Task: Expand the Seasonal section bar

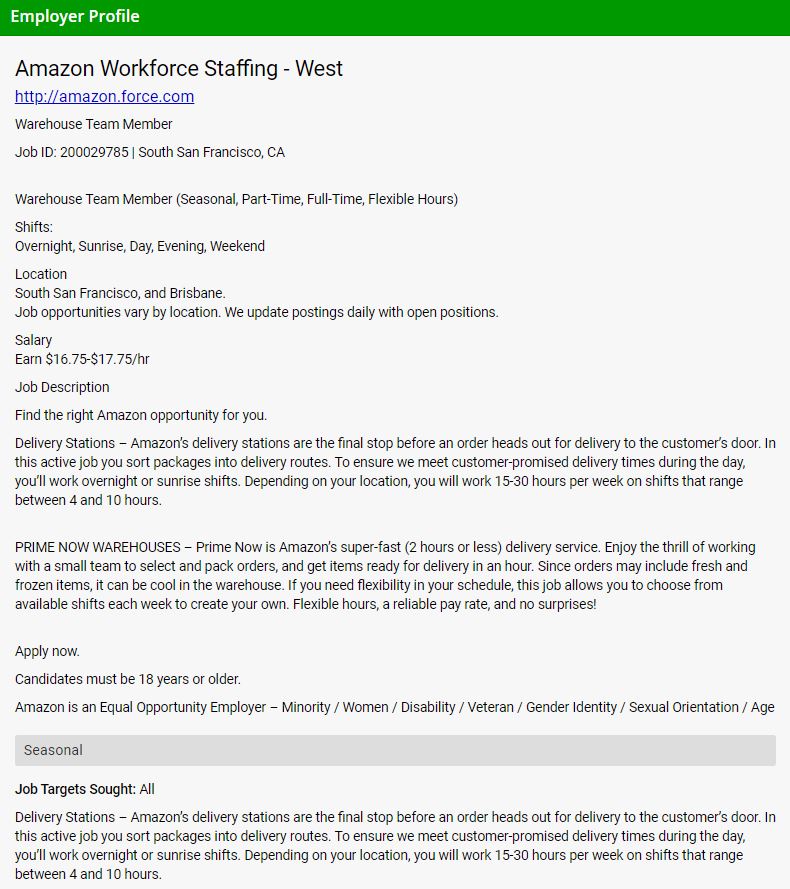Action: tap(395, 750)
